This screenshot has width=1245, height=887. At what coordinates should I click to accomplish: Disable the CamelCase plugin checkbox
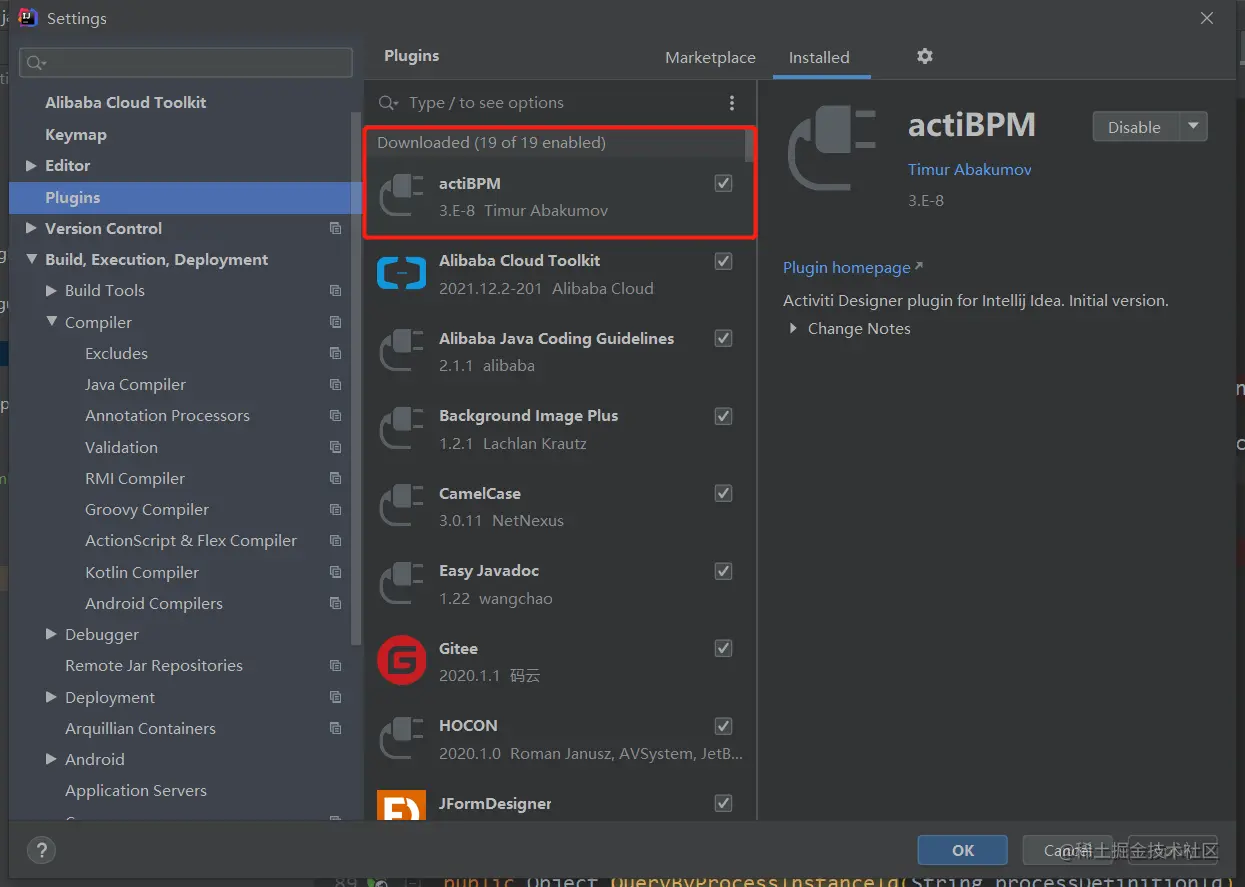pos(724,493)
